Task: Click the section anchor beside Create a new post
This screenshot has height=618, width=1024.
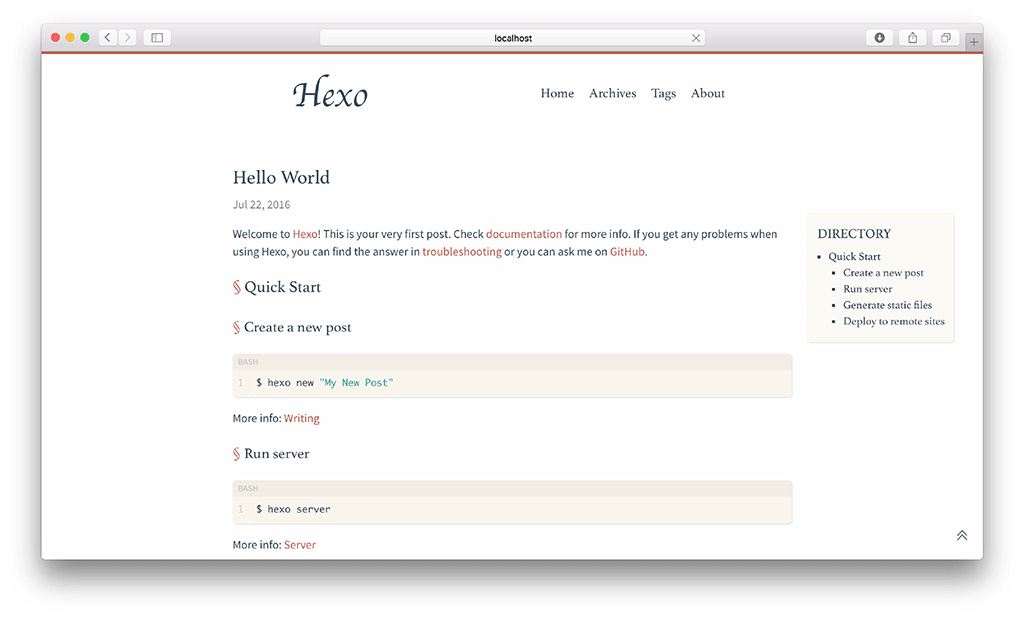Action: [236, 327]
